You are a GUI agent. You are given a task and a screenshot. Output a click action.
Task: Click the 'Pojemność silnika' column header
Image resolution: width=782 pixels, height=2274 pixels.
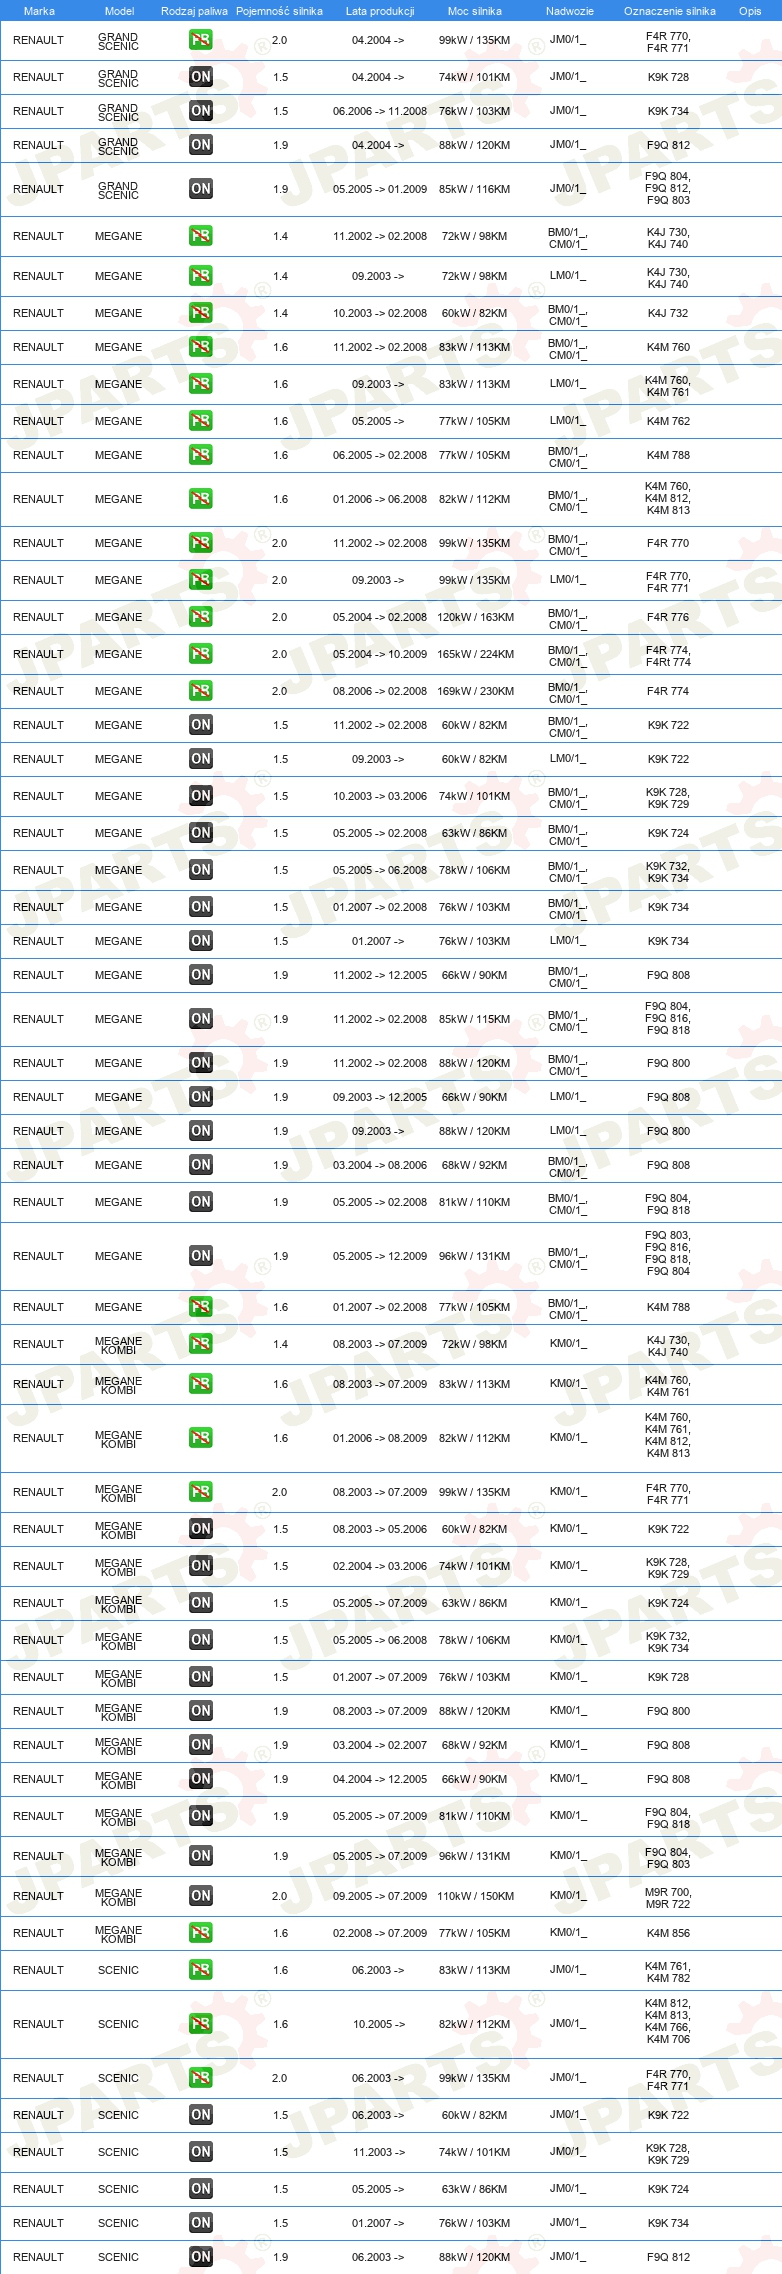pos(279,11)
